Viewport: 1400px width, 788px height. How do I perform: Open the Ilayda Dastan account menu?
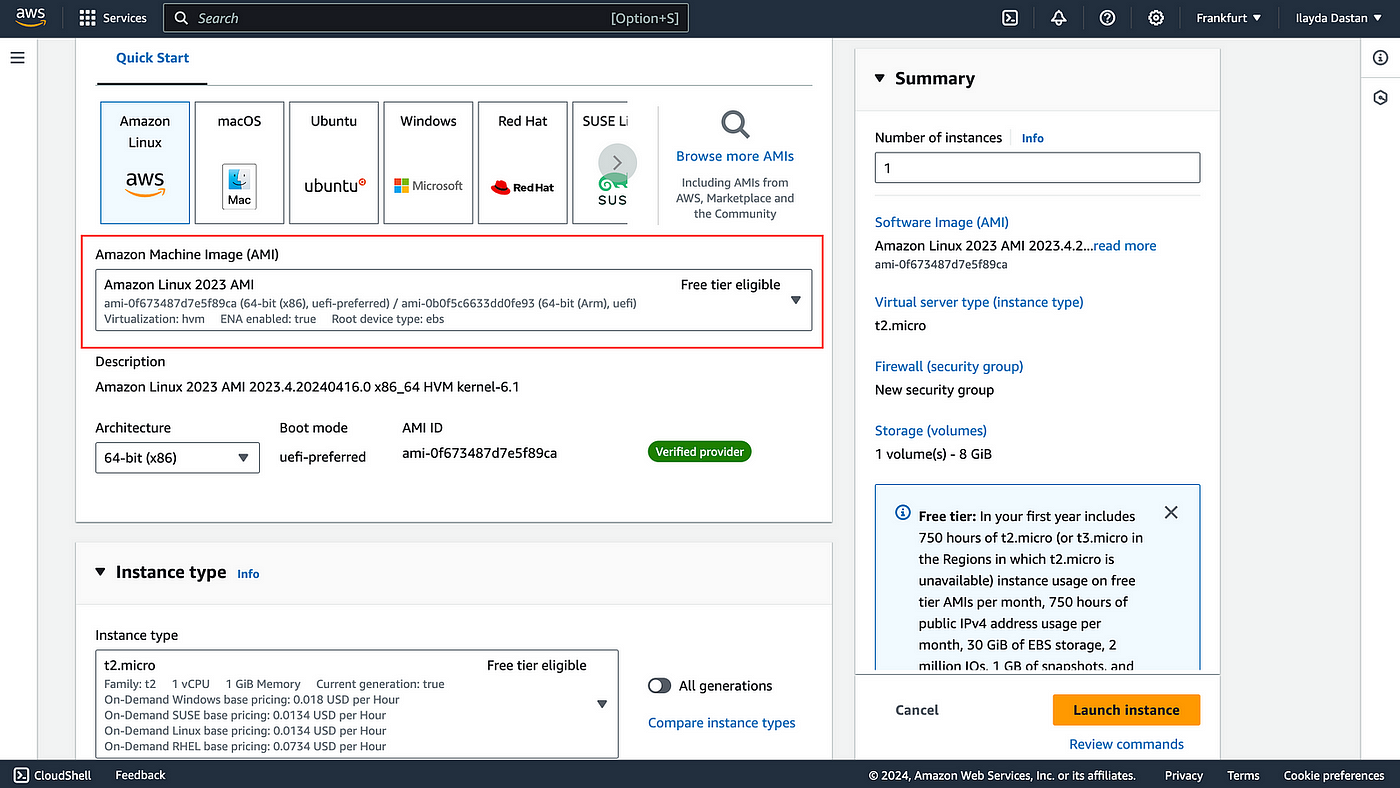point(1338,18)
